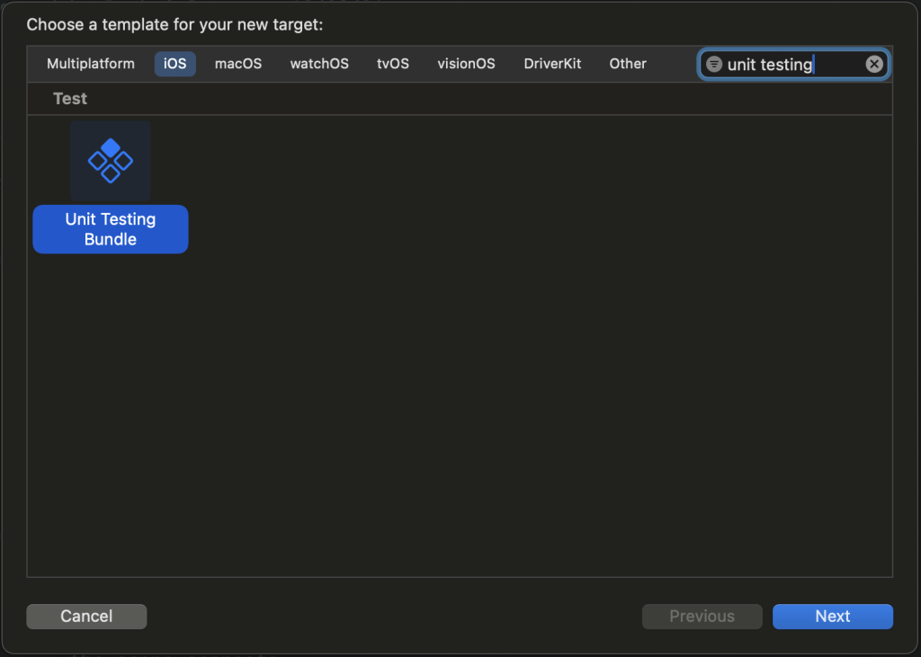Click the blue diamond grid template thumbnail
Image resolution: width=921 pixels, height=657 pixels.
[110, 161]
